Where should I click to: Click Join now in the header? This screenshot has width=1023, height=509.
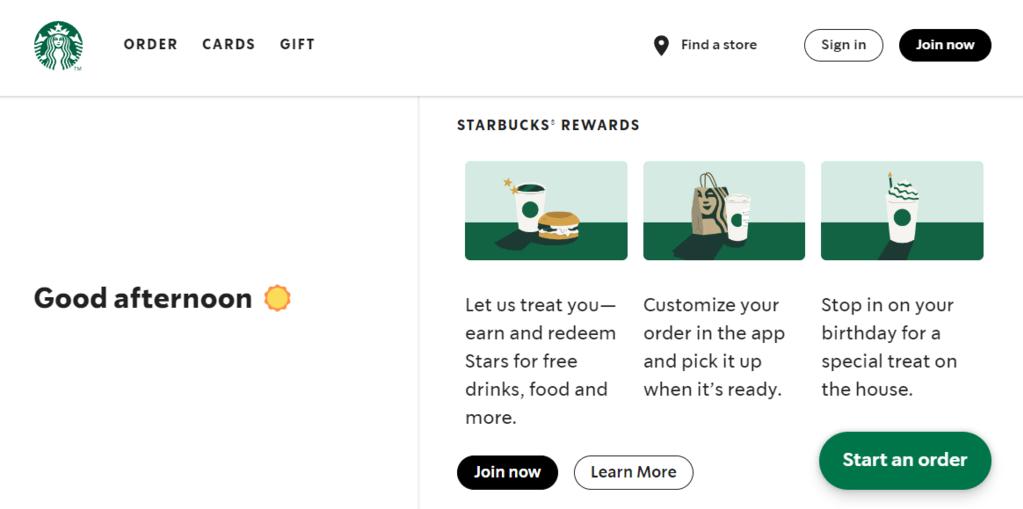[x=944, y=45]
